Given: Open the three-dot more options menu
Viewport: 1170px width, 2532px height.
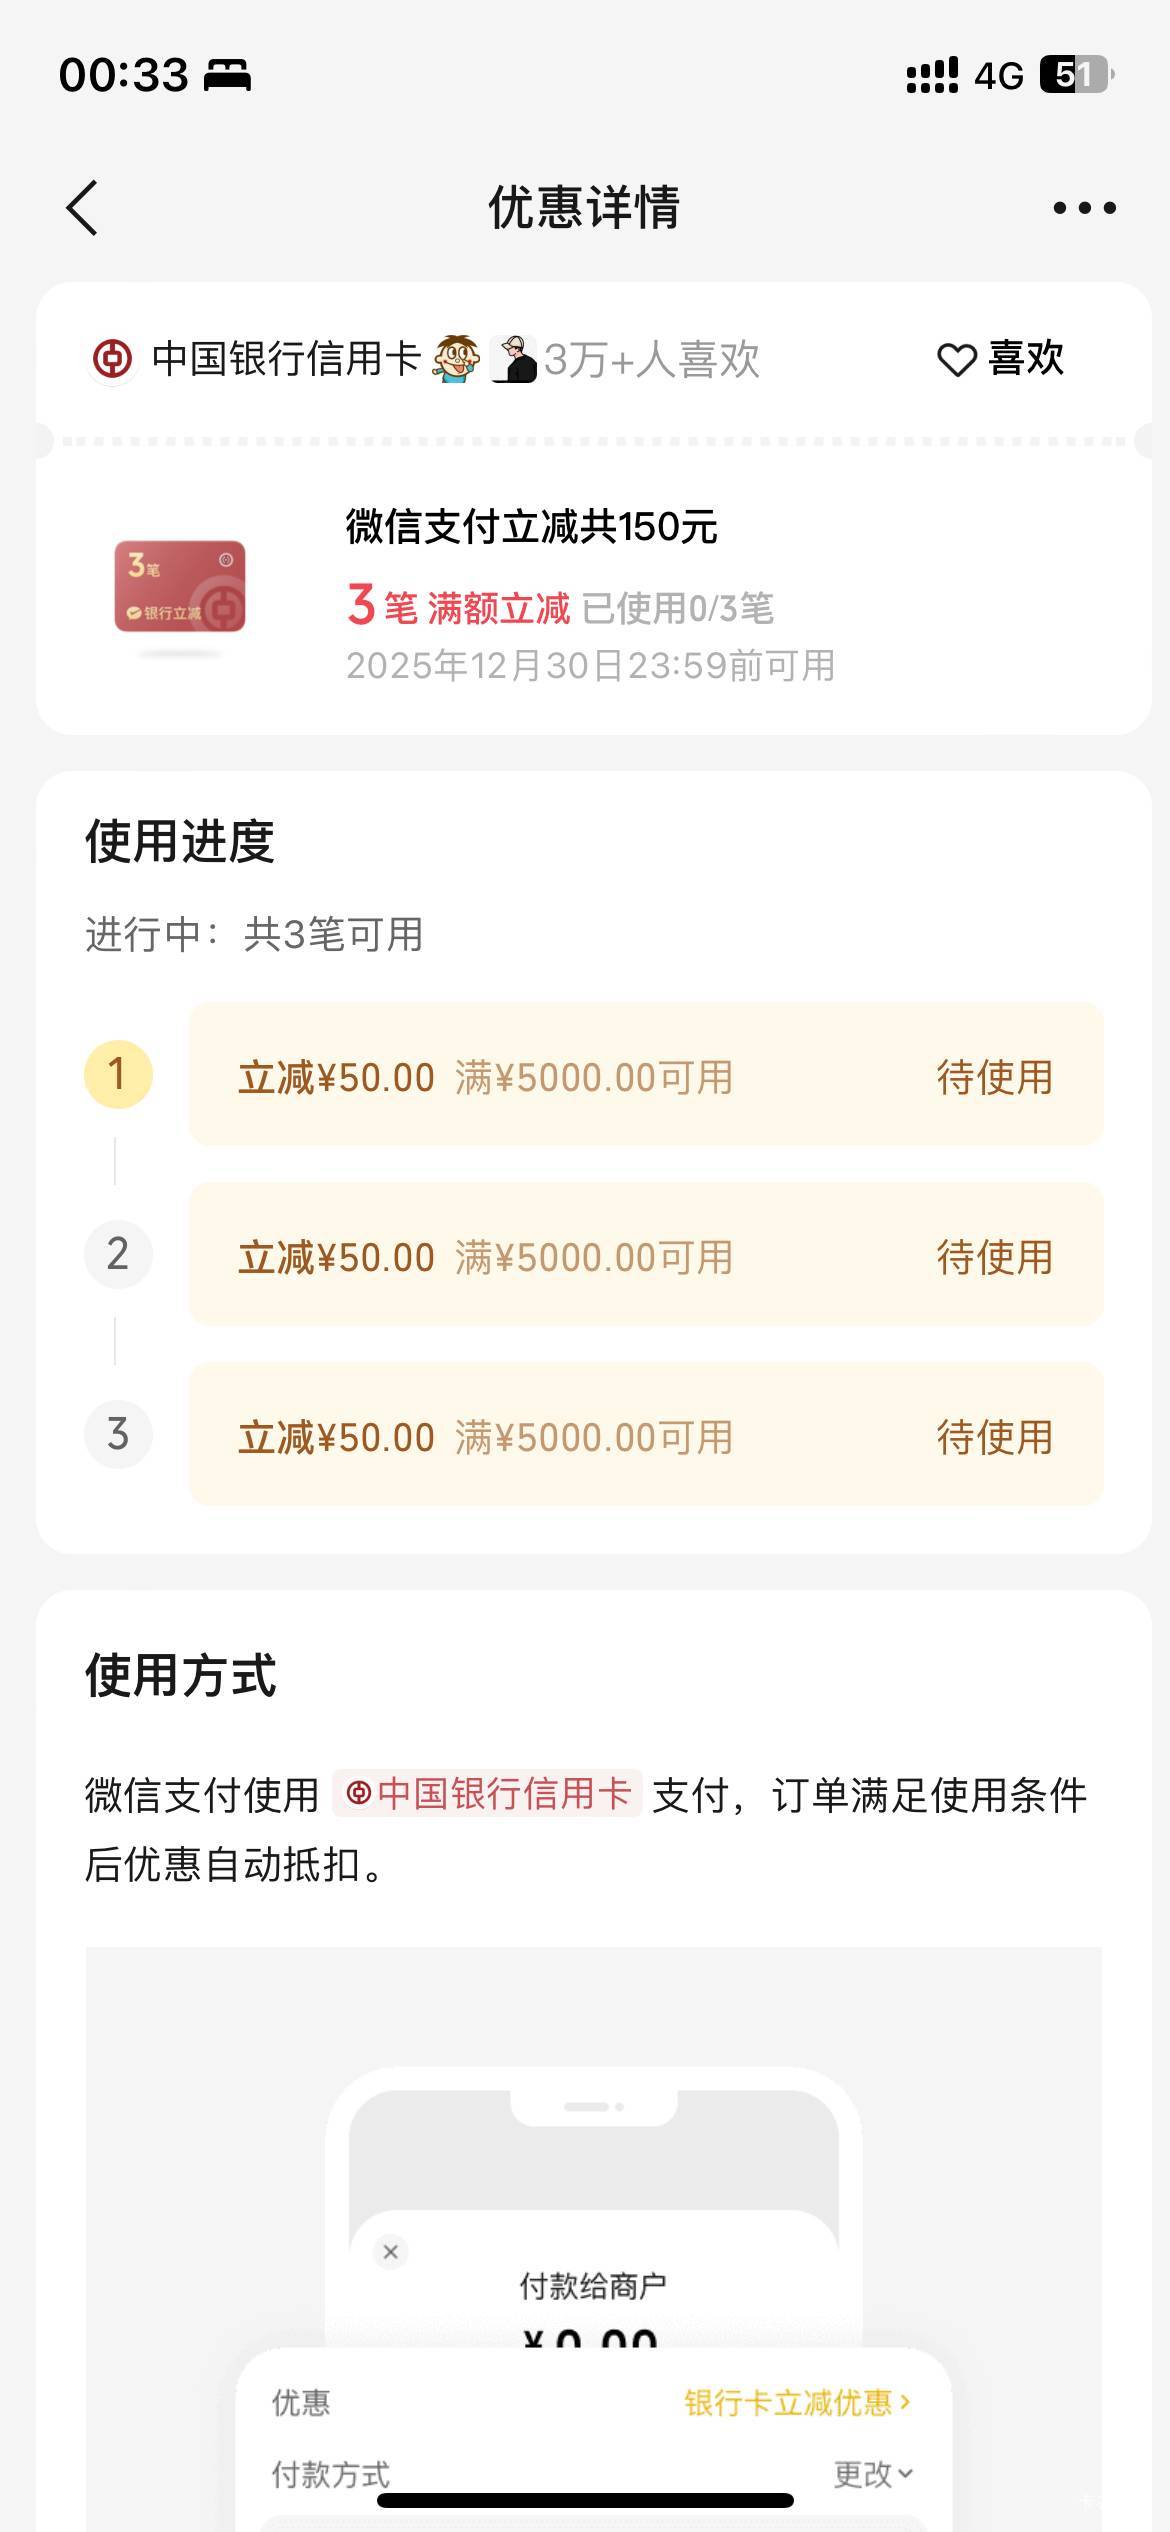Looking at the screenshot, I should click(1084, 208).
